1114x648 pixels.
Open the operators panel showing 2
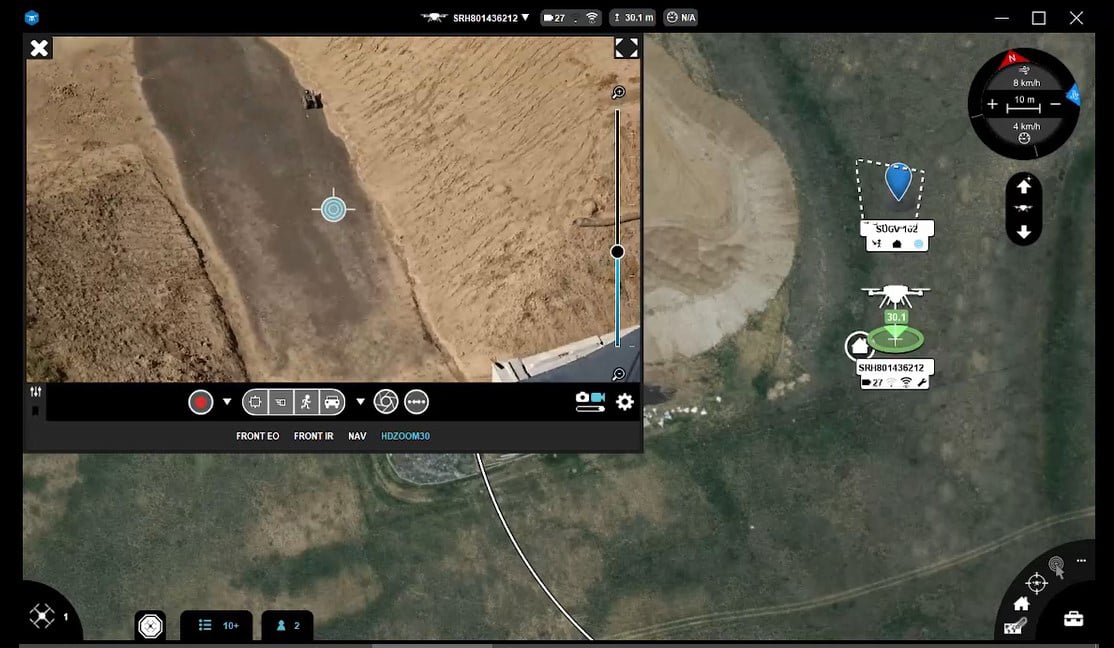[288, 625]
